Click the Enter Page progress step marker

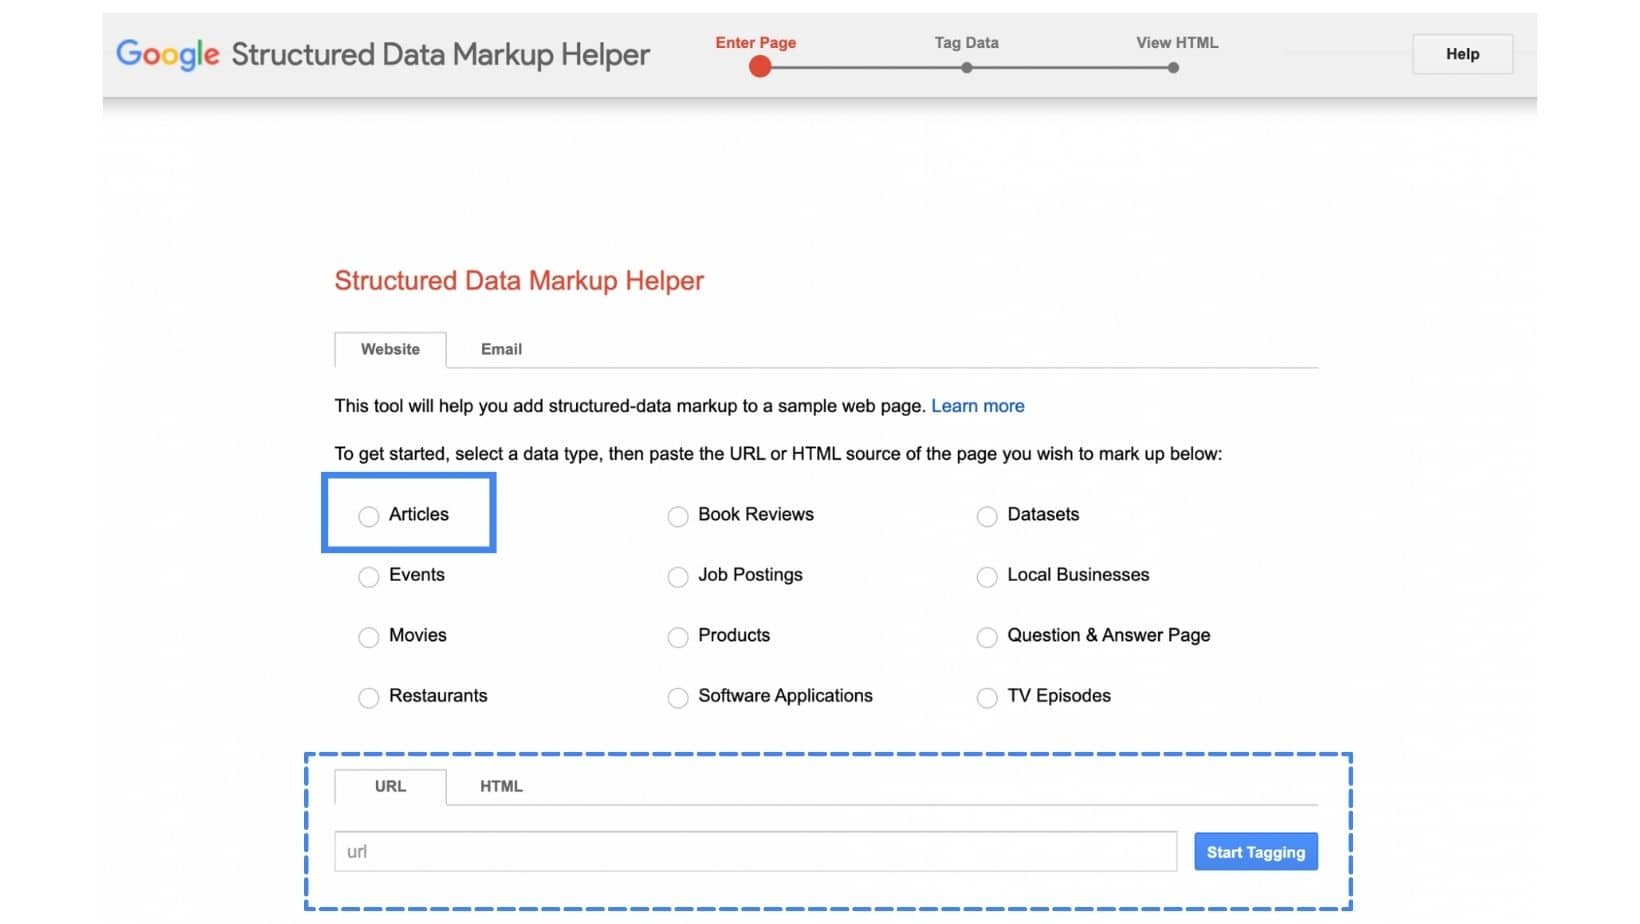tap(759, 67)
